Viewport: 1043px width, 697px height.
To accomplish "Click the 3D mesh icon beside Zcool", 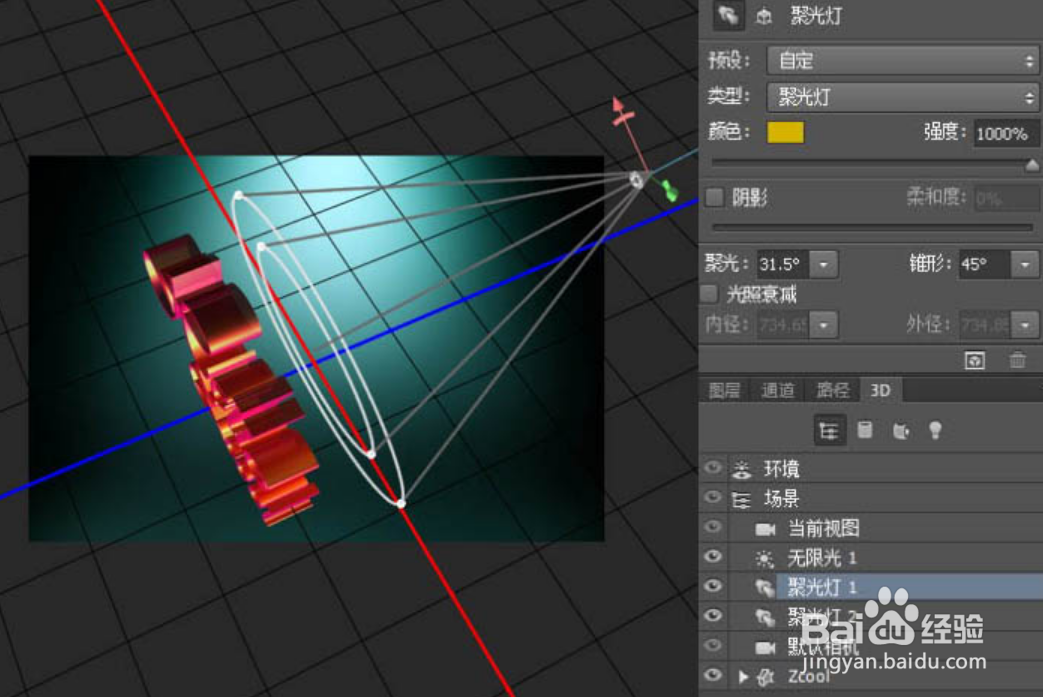I will click(x=765, y=677).
